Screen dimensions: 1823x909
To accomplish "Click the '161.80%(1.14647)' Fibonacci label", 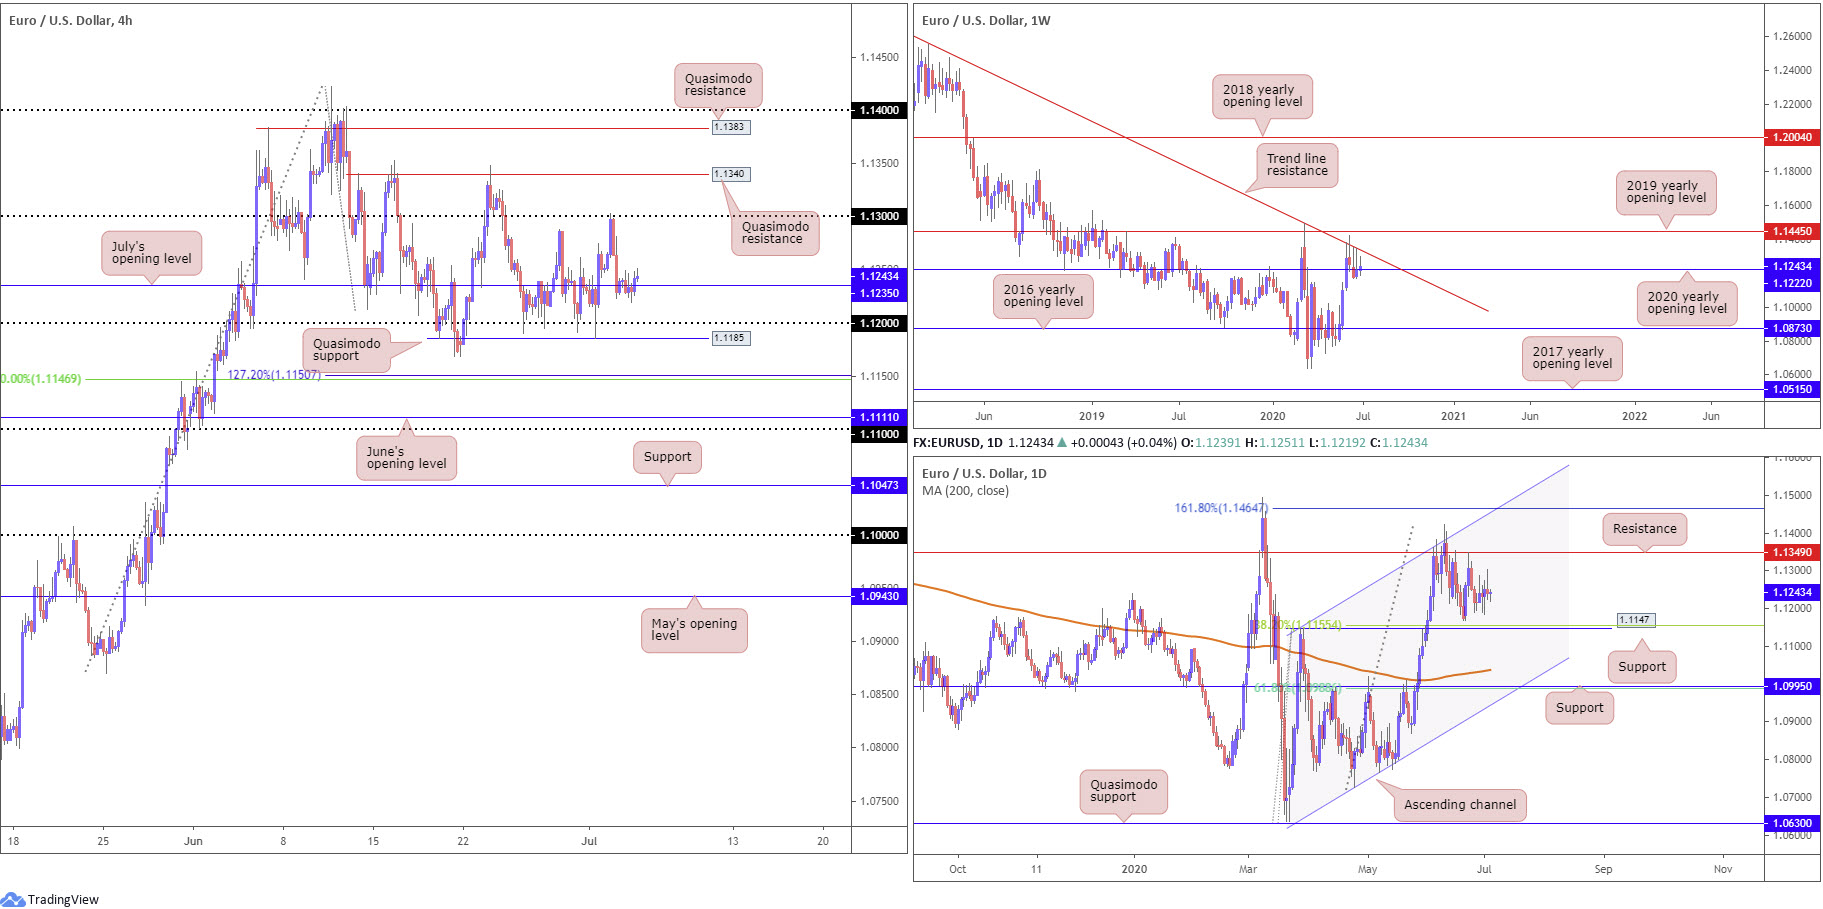I will pos(1221,508).
